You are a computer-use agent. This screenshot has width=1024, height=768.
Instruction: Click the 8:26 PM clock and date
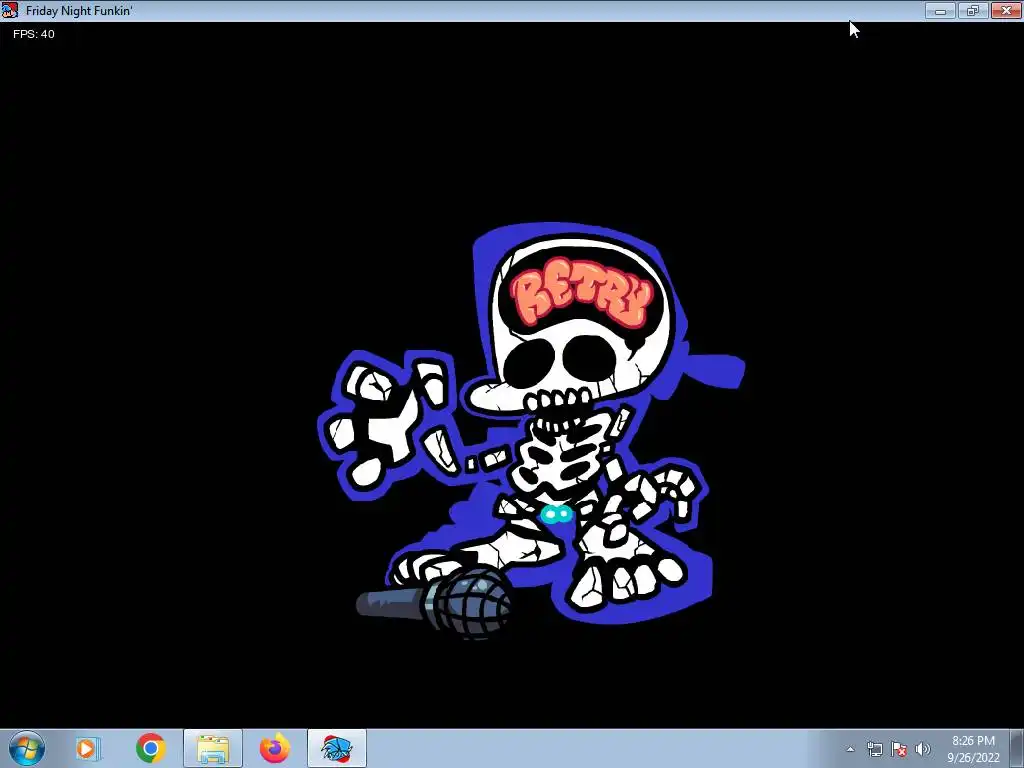coord(973,749)
